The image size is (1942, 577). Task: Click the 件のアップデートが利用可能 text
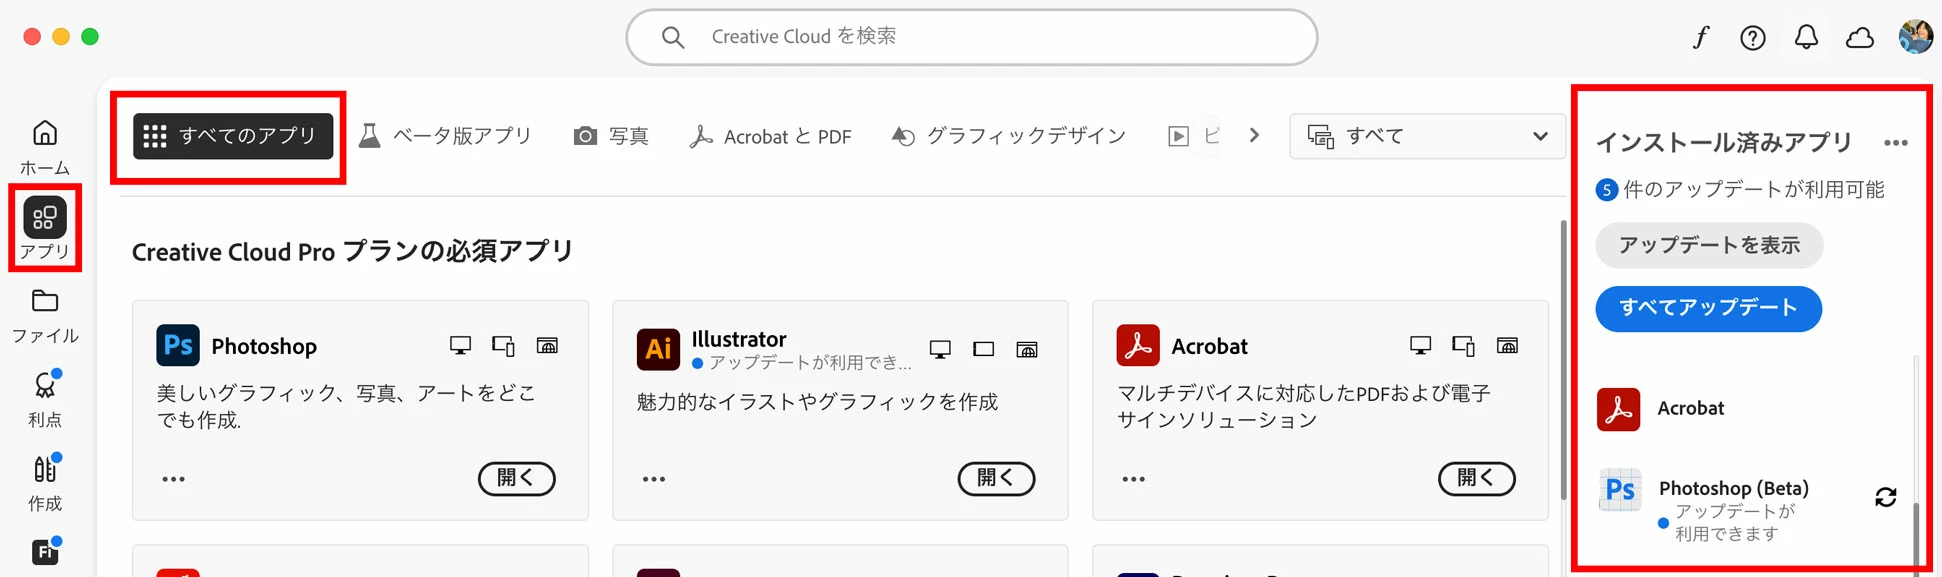click(x=1754, y=189)
